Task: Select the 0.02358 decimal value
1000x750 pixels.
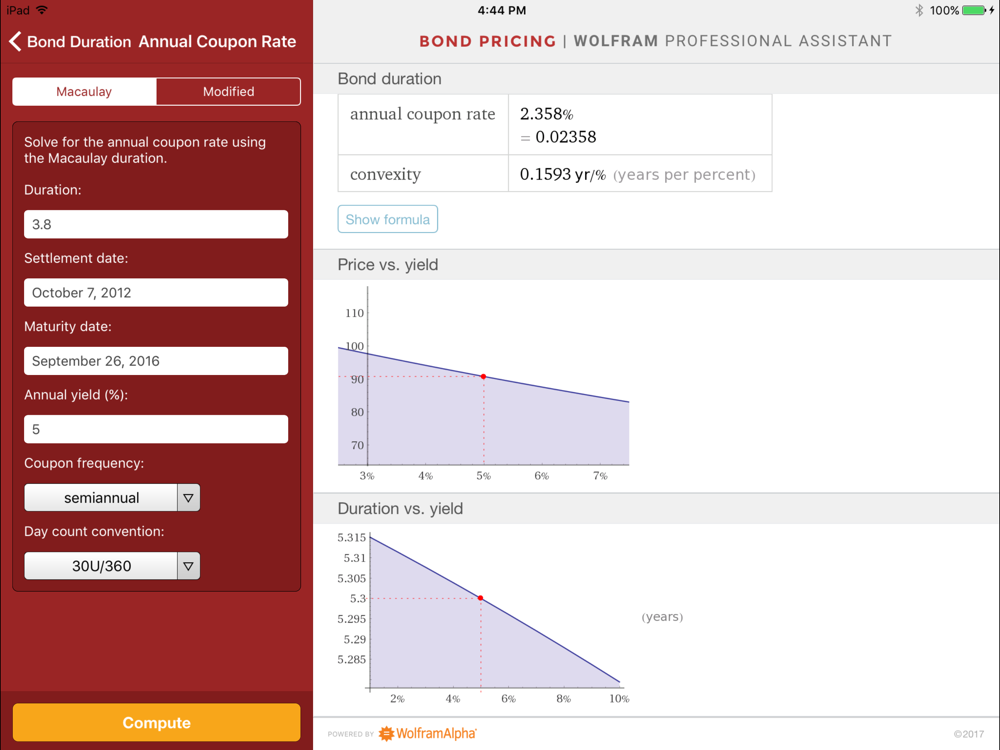Action: [x=566, y=137]
